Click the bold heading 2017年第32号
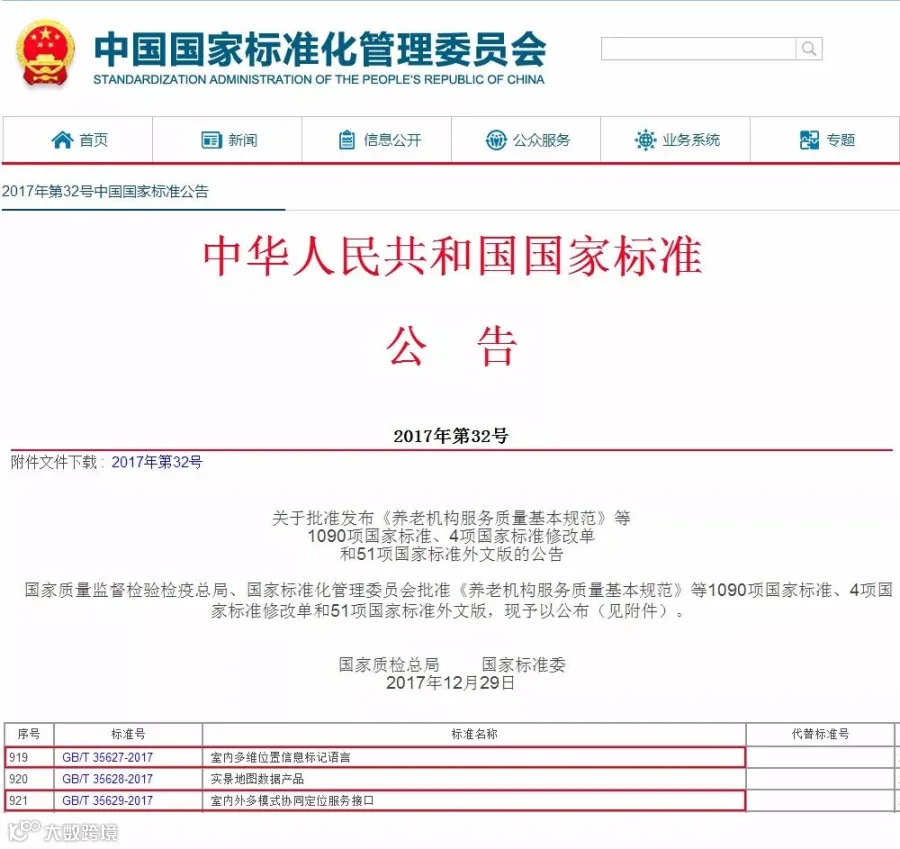The width and height of the screenshot is (900, 849). (451, 436)
